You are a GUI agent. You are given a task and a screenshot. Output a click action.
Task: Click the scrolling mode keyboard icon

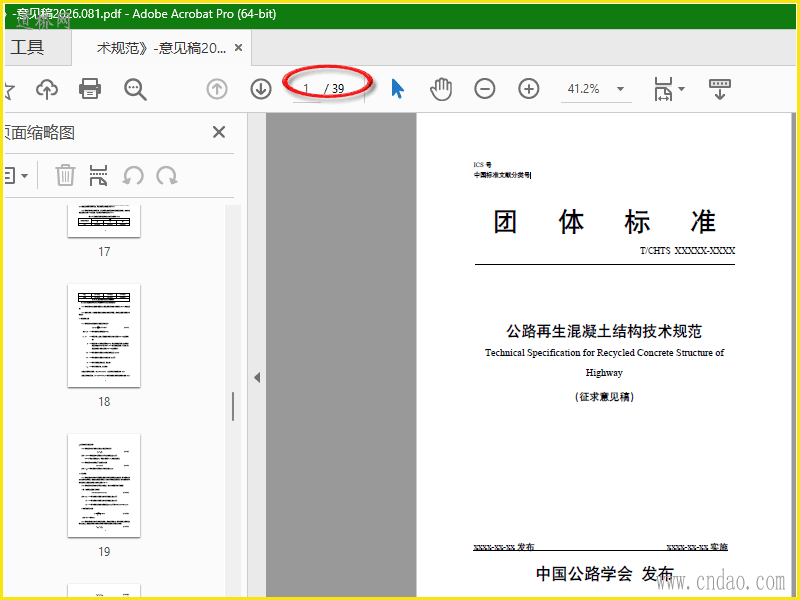pyautogui.click(x=720, y=89)
